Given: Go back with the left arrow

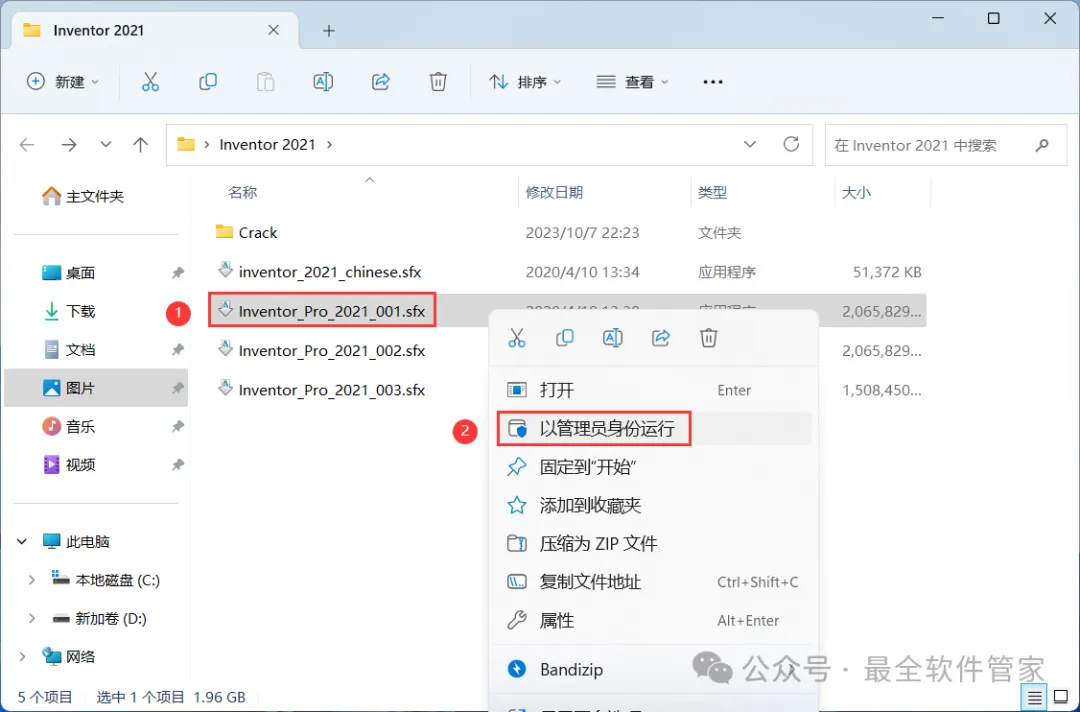Looking at the screenshot, I should (x=27, y=145).
